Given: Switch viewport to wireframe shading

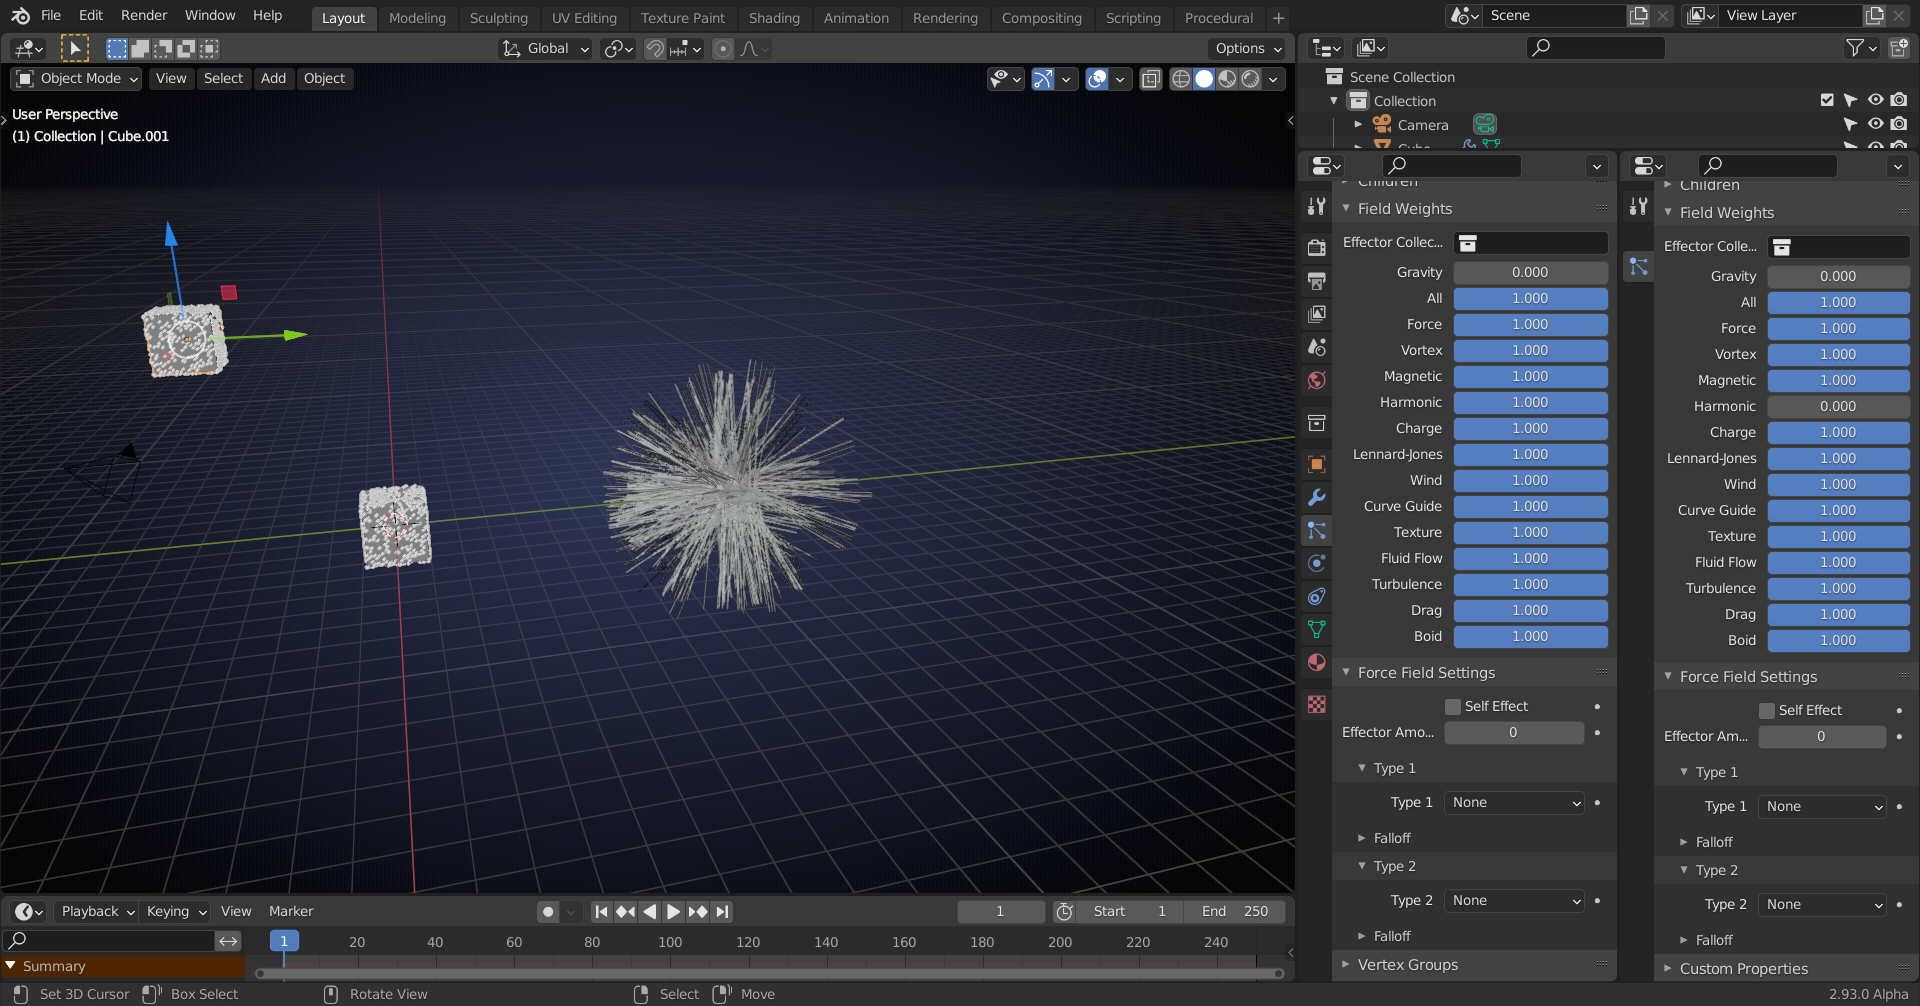Looking at the screenshot, I should [1181, 79].
